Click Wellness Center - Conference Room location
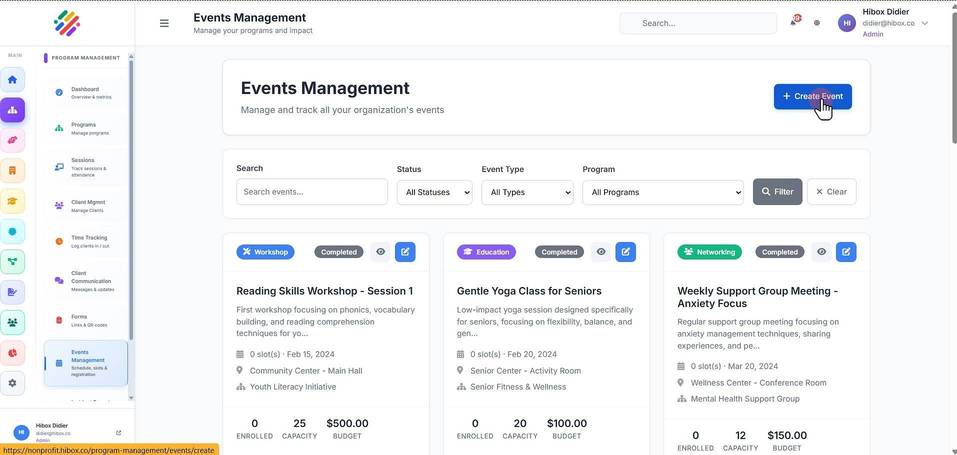 click(x=759, y=383)
